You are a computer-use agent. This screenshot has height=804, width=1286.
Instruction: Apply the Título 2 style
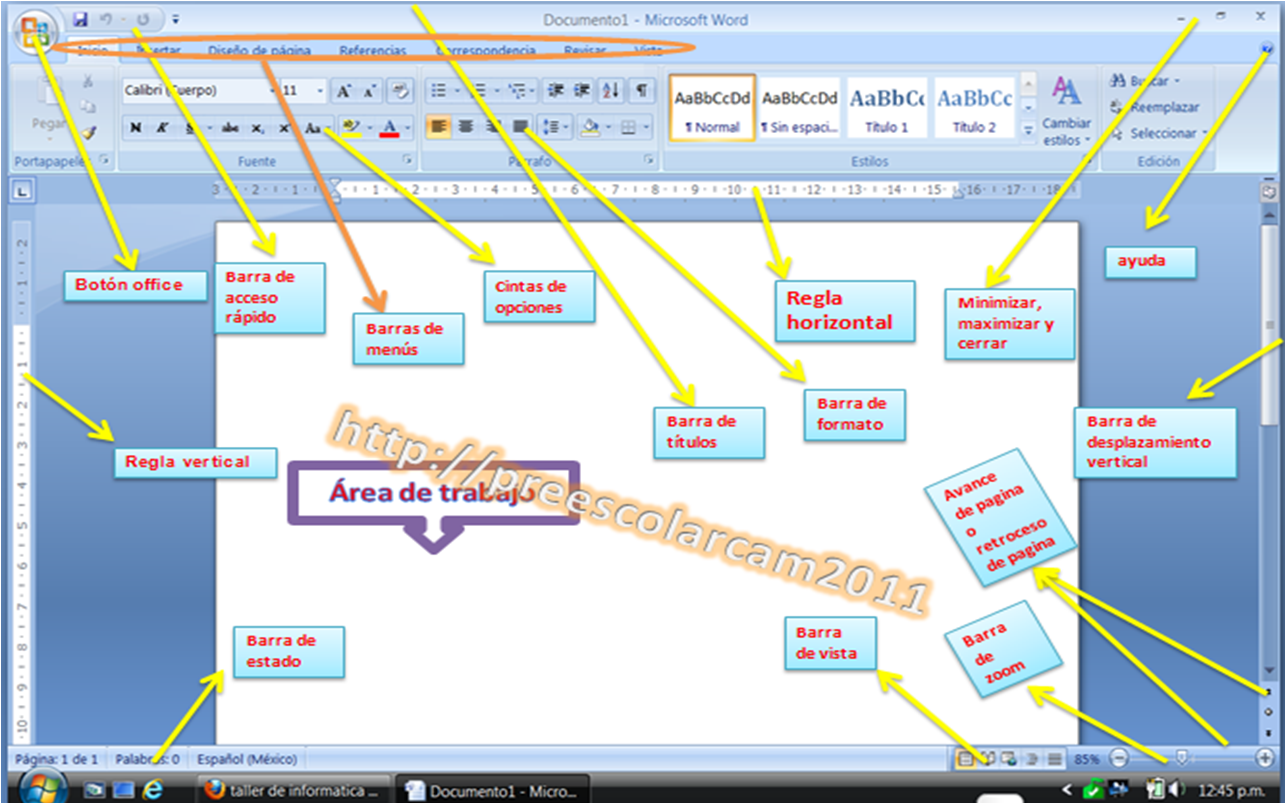[975, 108]
